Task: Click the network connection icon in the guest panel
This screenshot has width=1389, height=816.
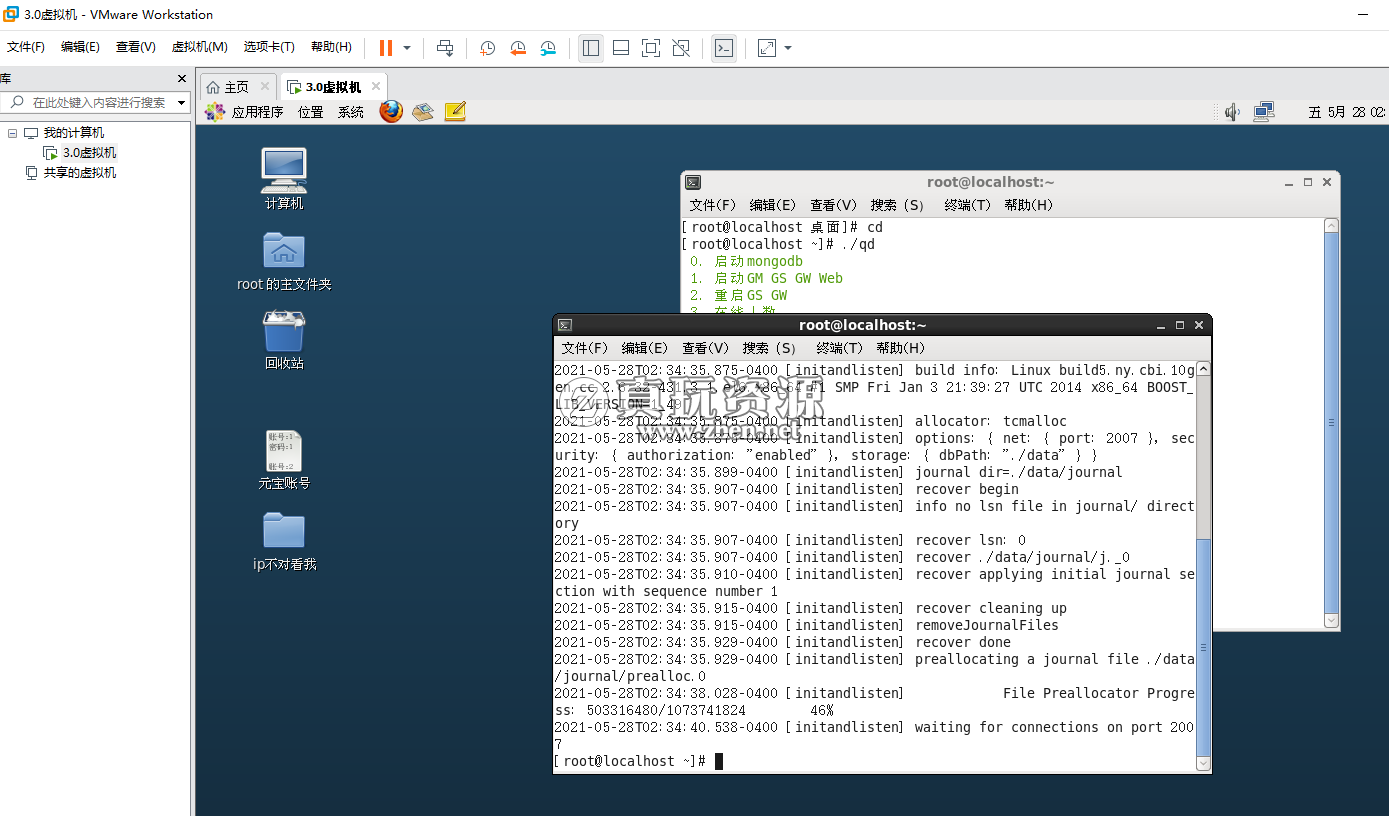Action: [x=1264, y=111]
